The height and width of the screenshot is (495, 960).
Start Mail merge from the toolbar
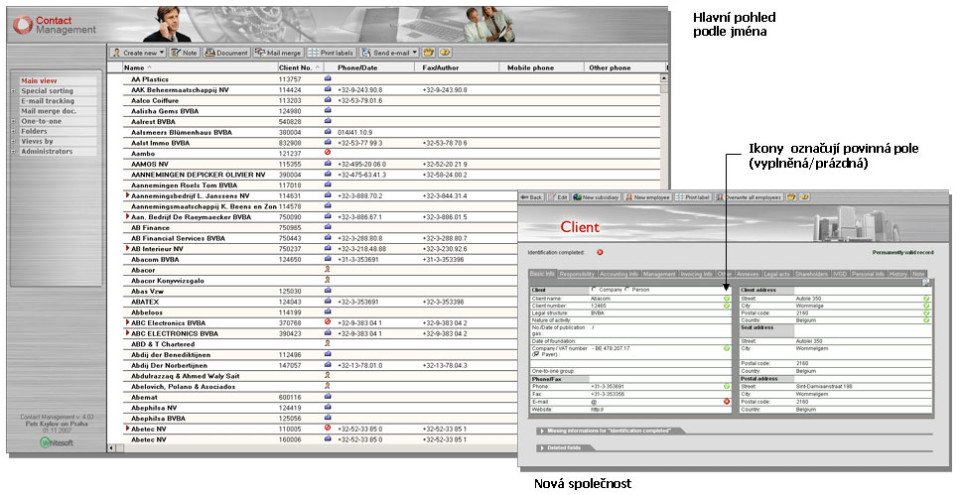point(279,52)
